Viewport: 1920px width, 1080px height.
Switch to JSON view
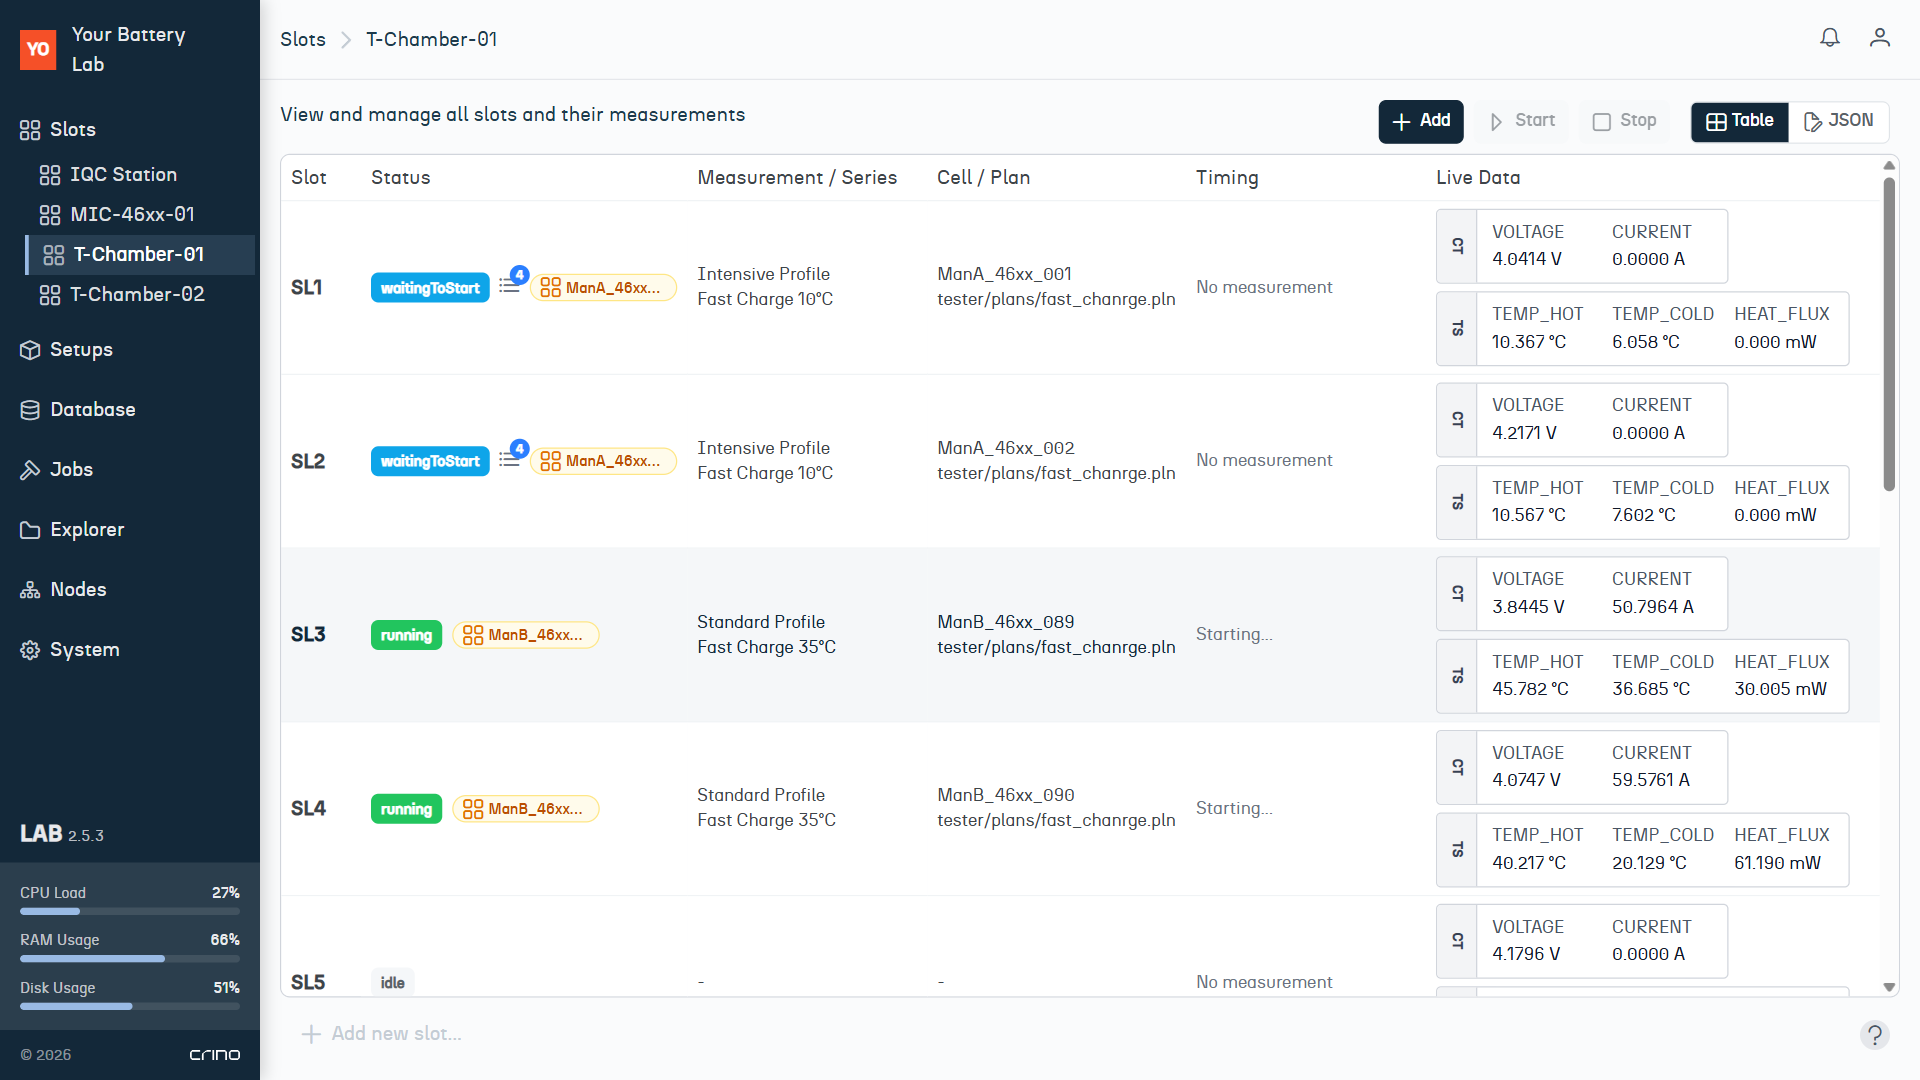[1838, 121]
